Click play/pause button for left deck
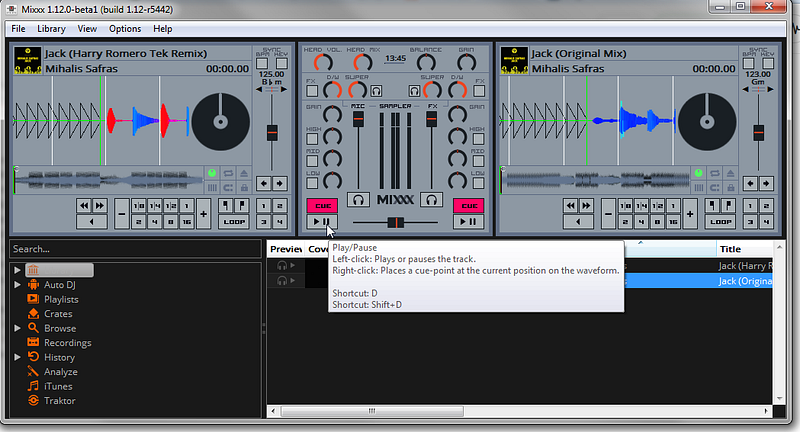This screenshot has height=432, width=800. click(322, 222)
